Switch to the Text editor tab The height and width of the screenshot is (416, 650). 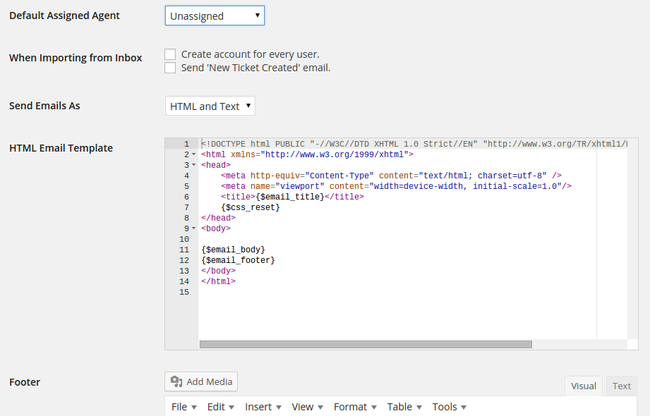(621, 386)
